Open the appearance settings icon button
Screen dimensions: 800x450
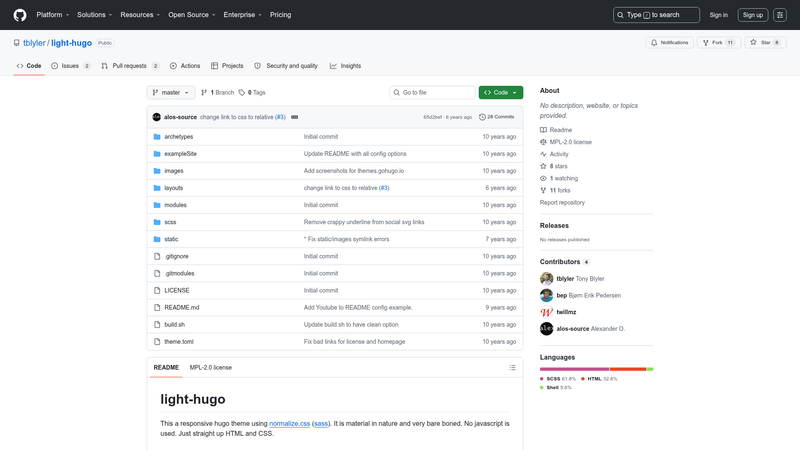coord(780,15)
